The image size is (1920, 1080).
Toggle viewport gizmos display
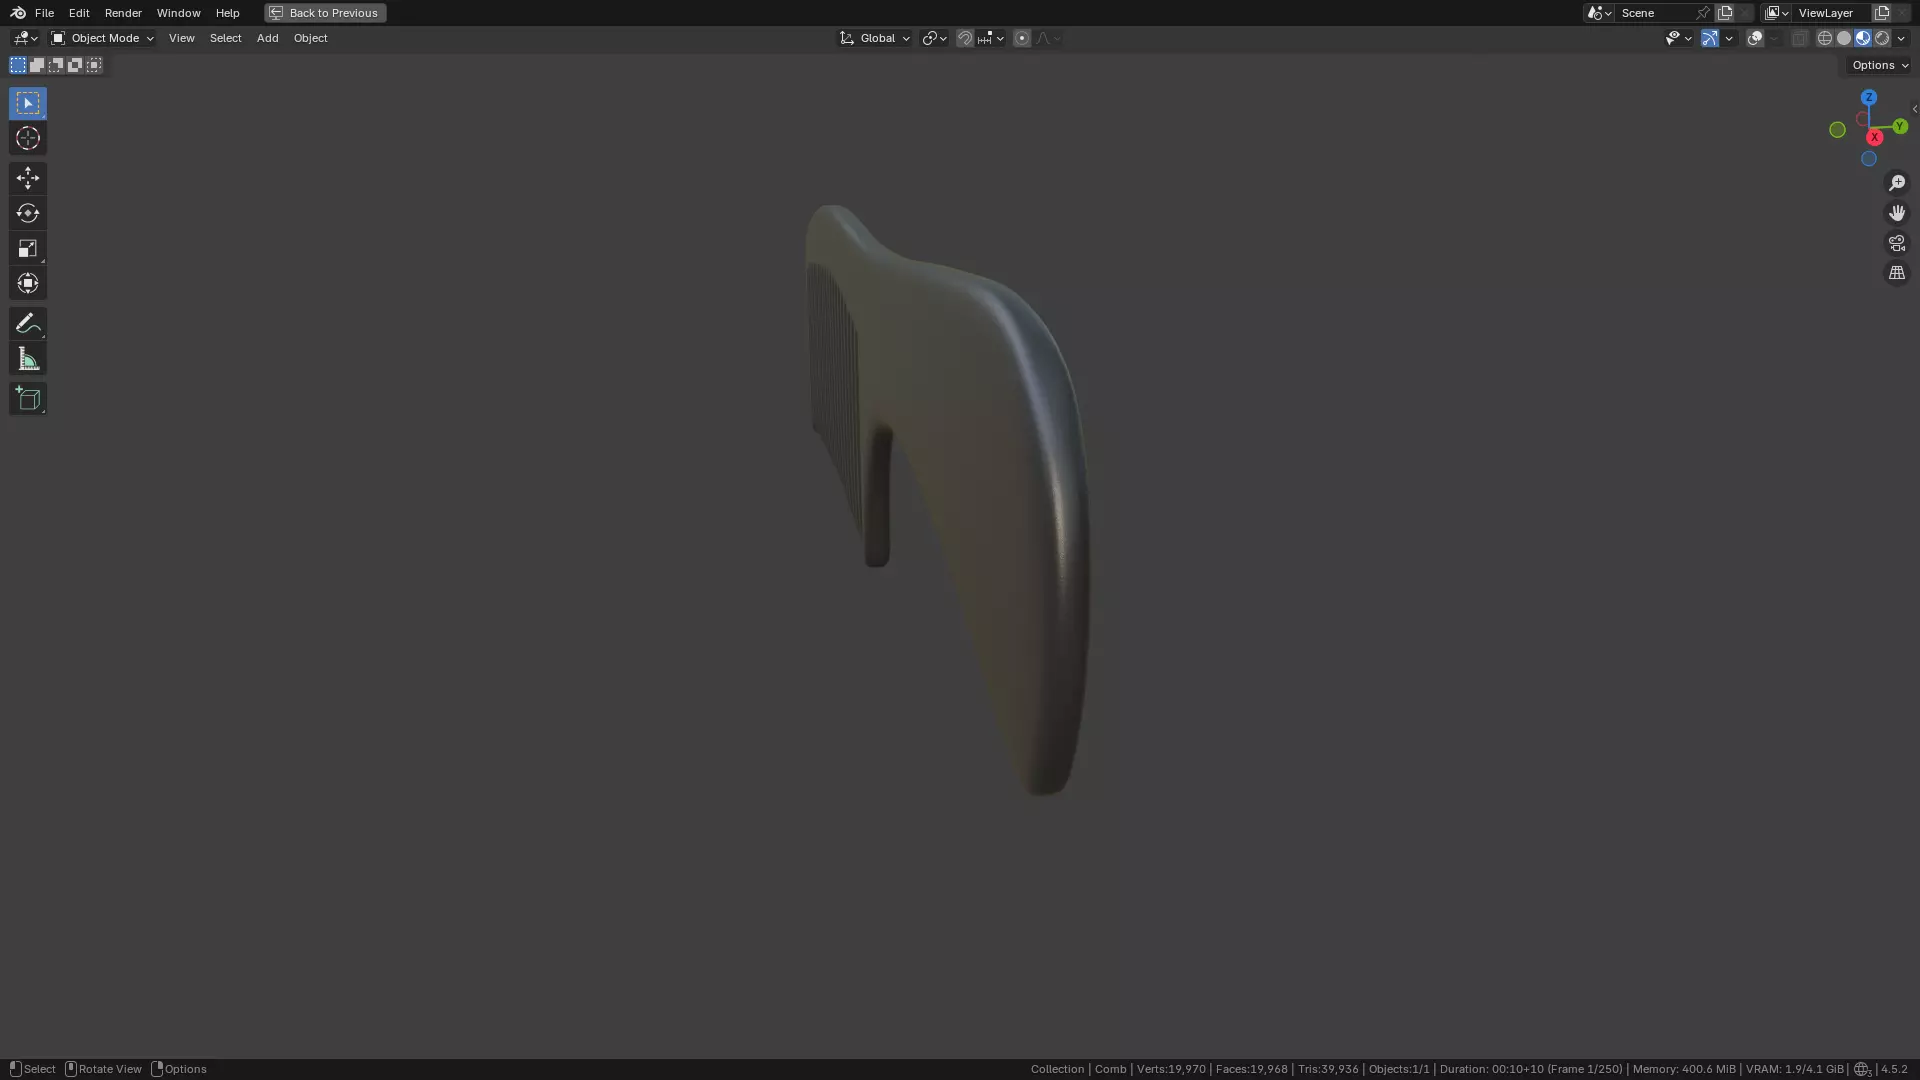[1710, 38]
